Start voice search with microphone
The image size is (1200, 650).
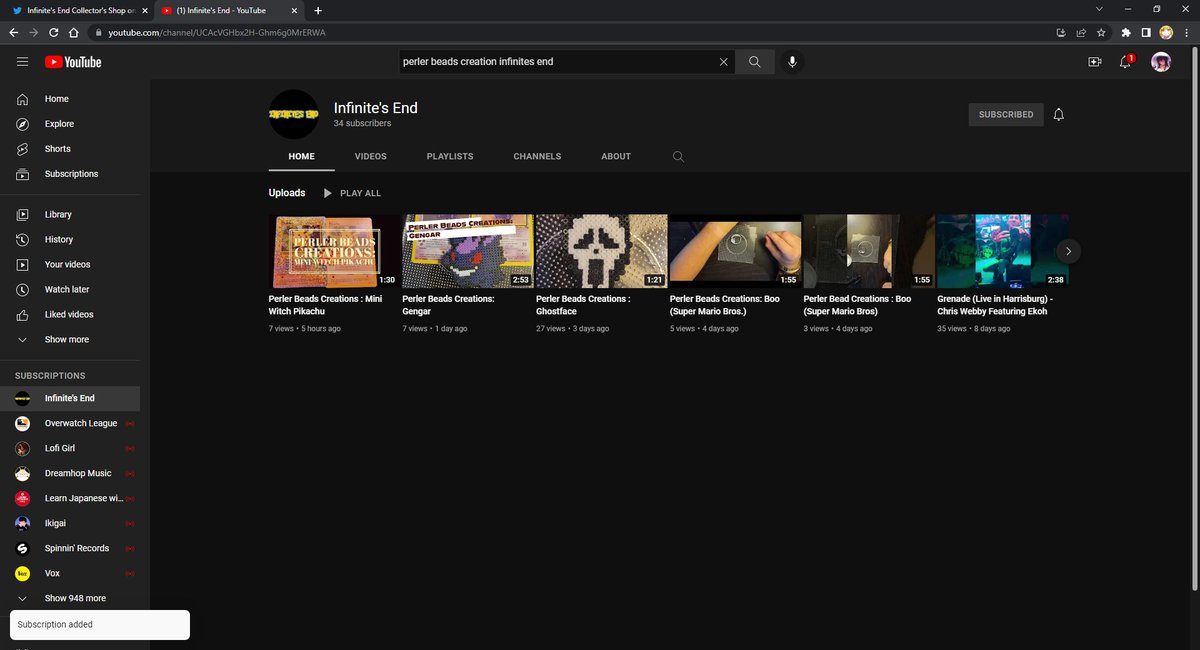792,62
